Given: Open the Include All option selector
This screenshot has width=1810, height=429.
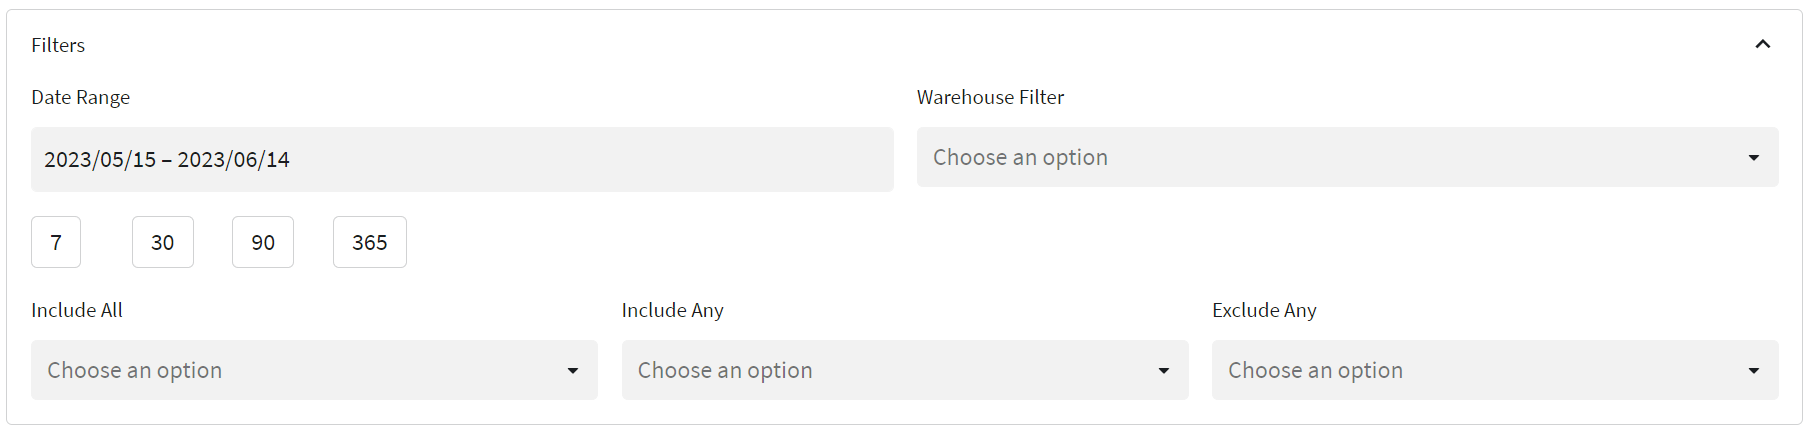Looking at the screenshot, I should tap(314, 370).
